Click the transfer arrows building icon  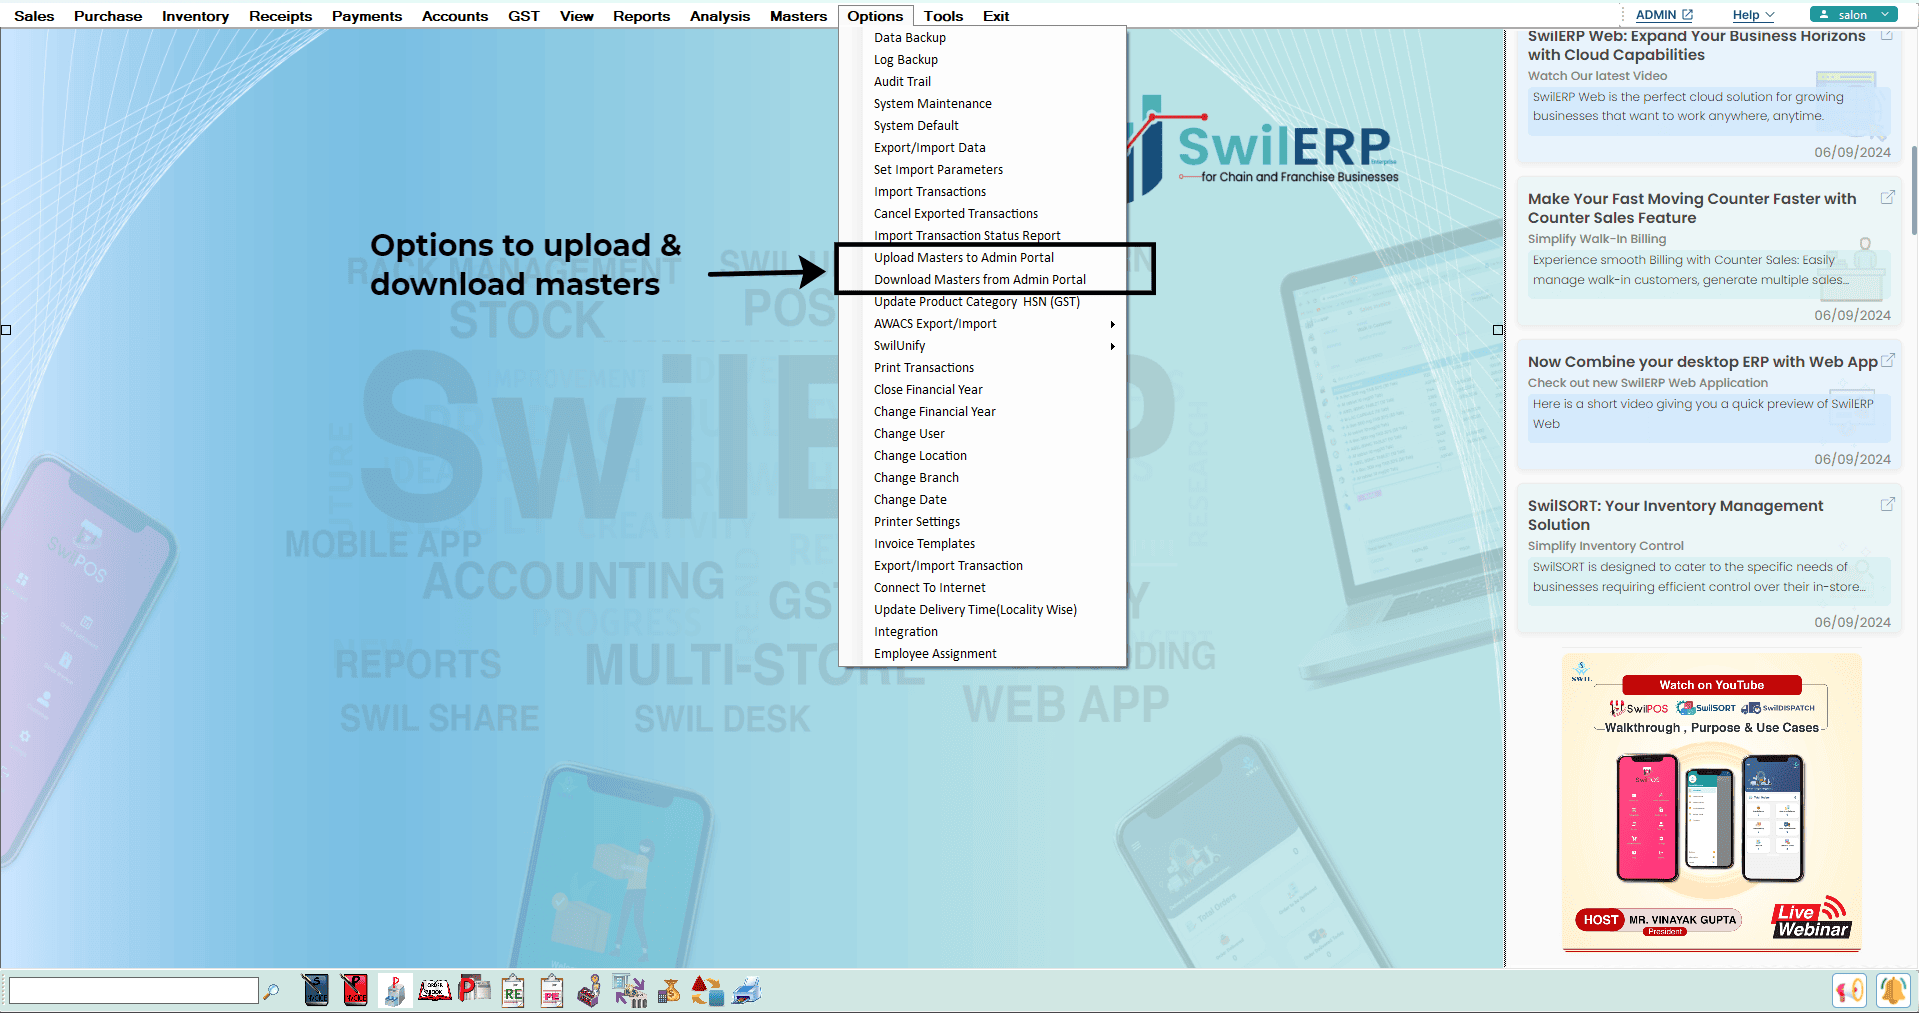coord(629,990)
